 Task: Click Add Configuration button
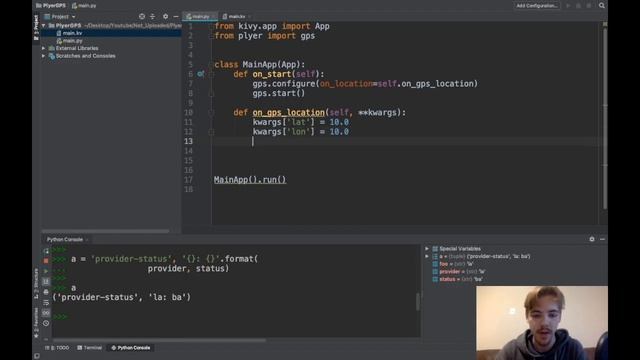click(x=537, y=6)
